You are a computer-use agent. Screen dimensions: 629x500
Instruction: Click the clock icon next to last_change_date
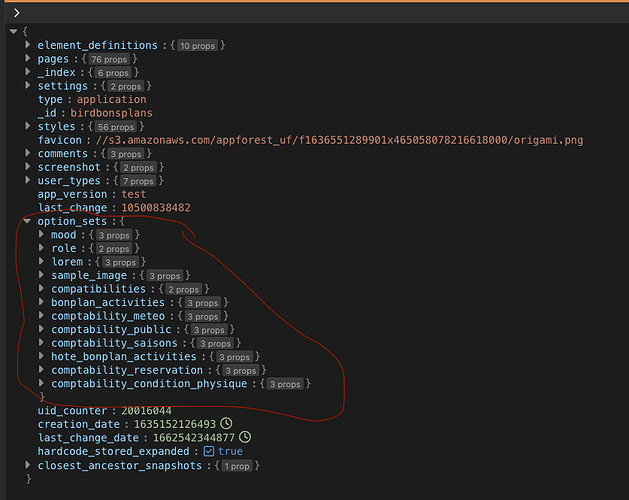[x=245, y=437]
